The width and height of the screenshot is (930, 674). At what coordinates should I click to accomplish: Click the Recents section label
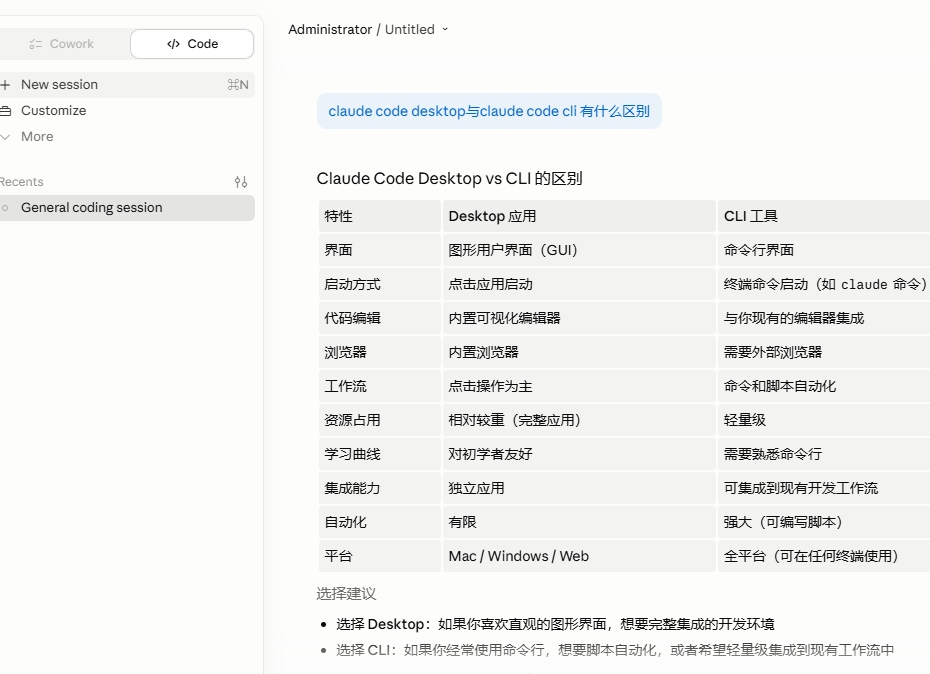(22, 182)
